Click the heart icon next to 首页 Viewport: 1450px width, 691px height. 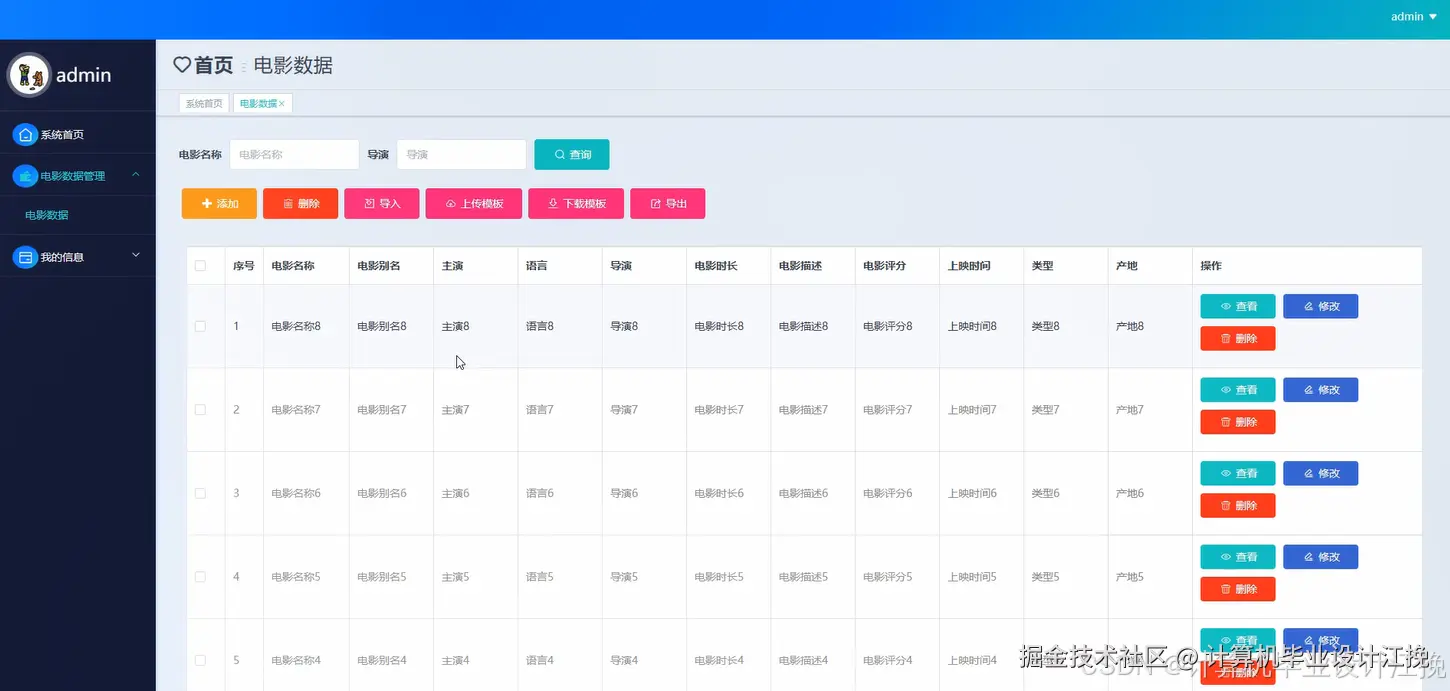pos(182,65)
